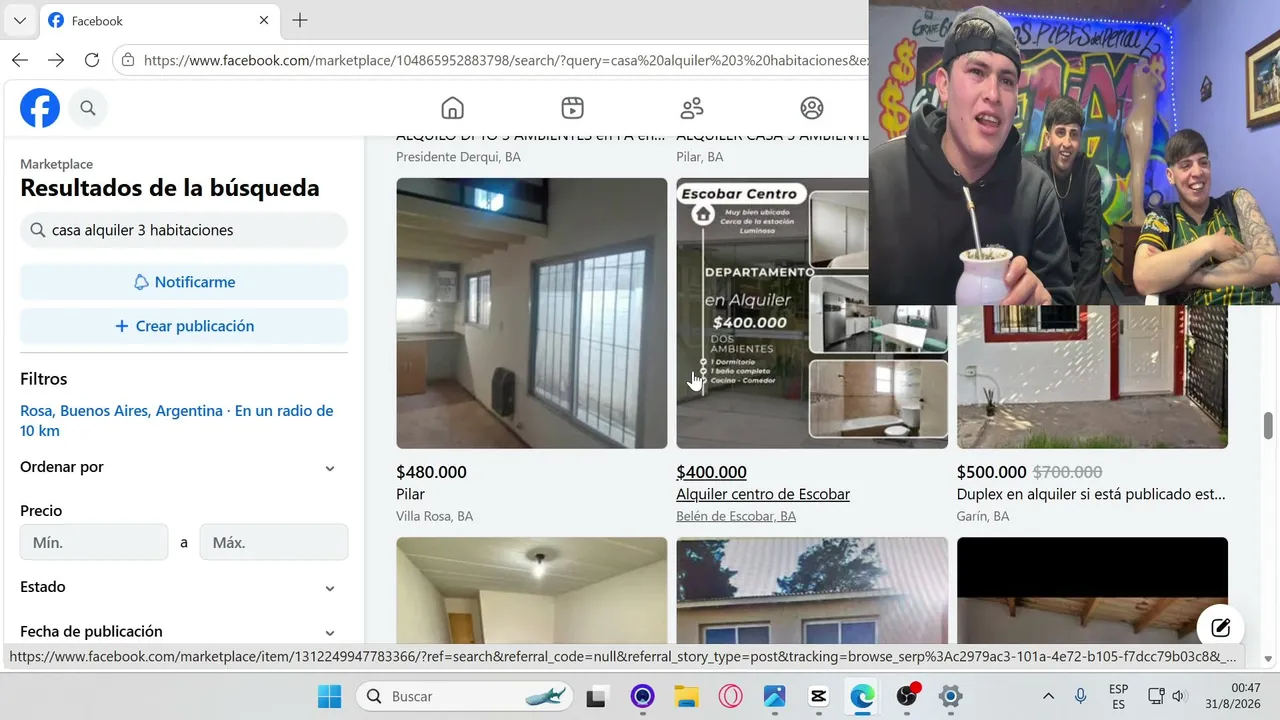The height and width of the screenshot is (720, 1280).
Task: Click the page vertical scrollbar thumb
Action: (x=1269, y=425)
